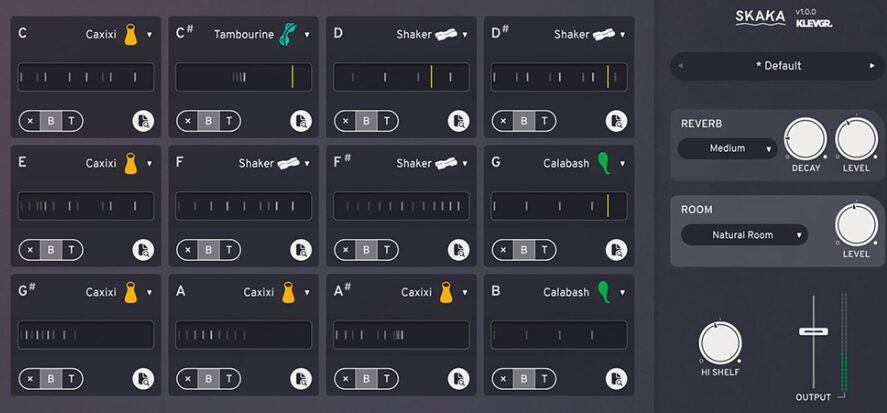Click the Caxixi icon in pad A

click(x=288, y=293)
